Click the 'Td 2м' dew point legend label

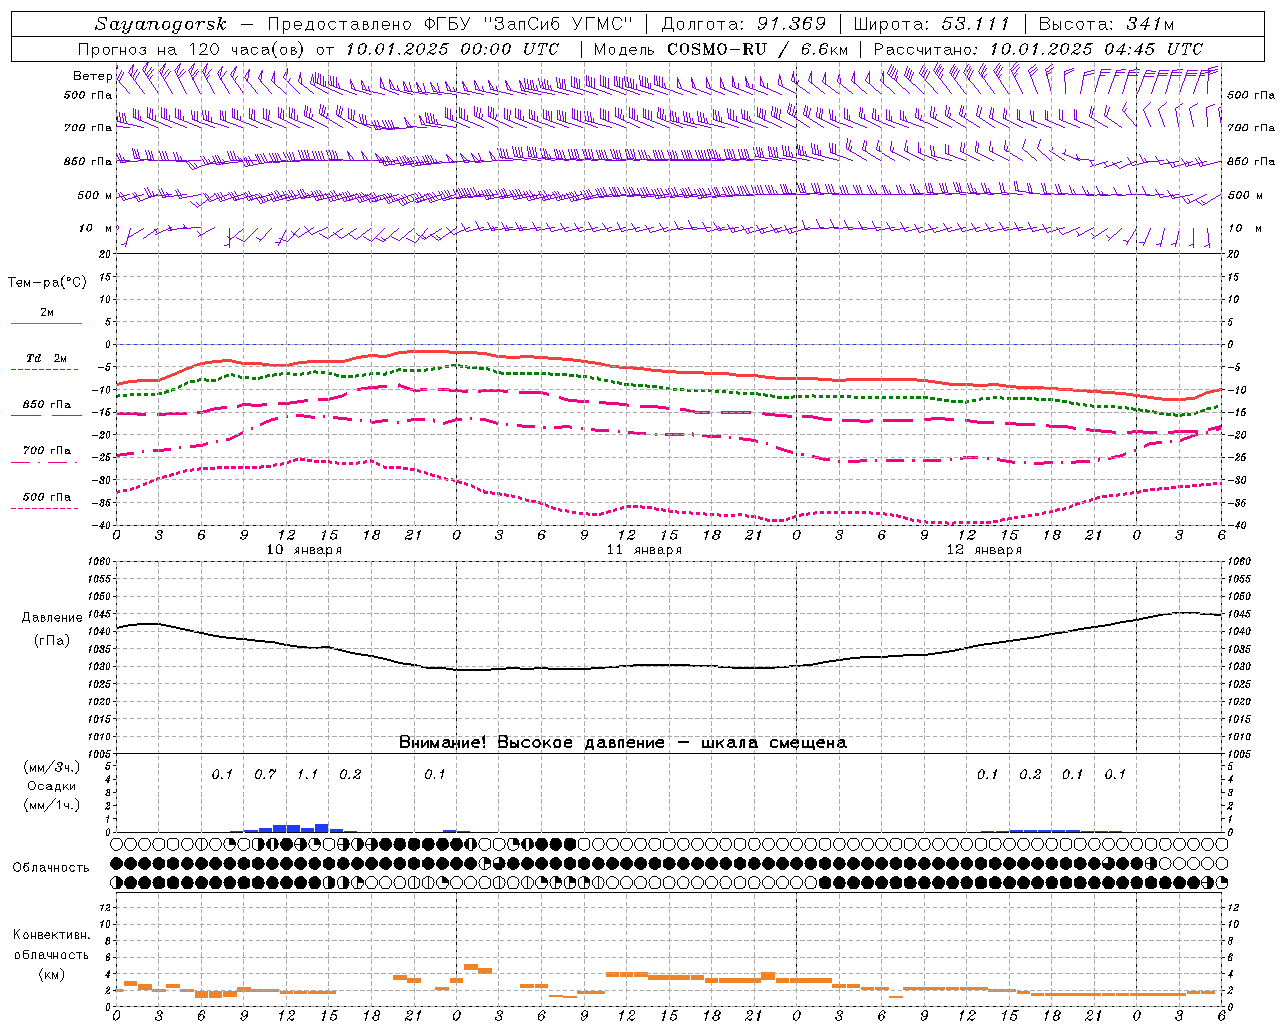pos(47,358)
